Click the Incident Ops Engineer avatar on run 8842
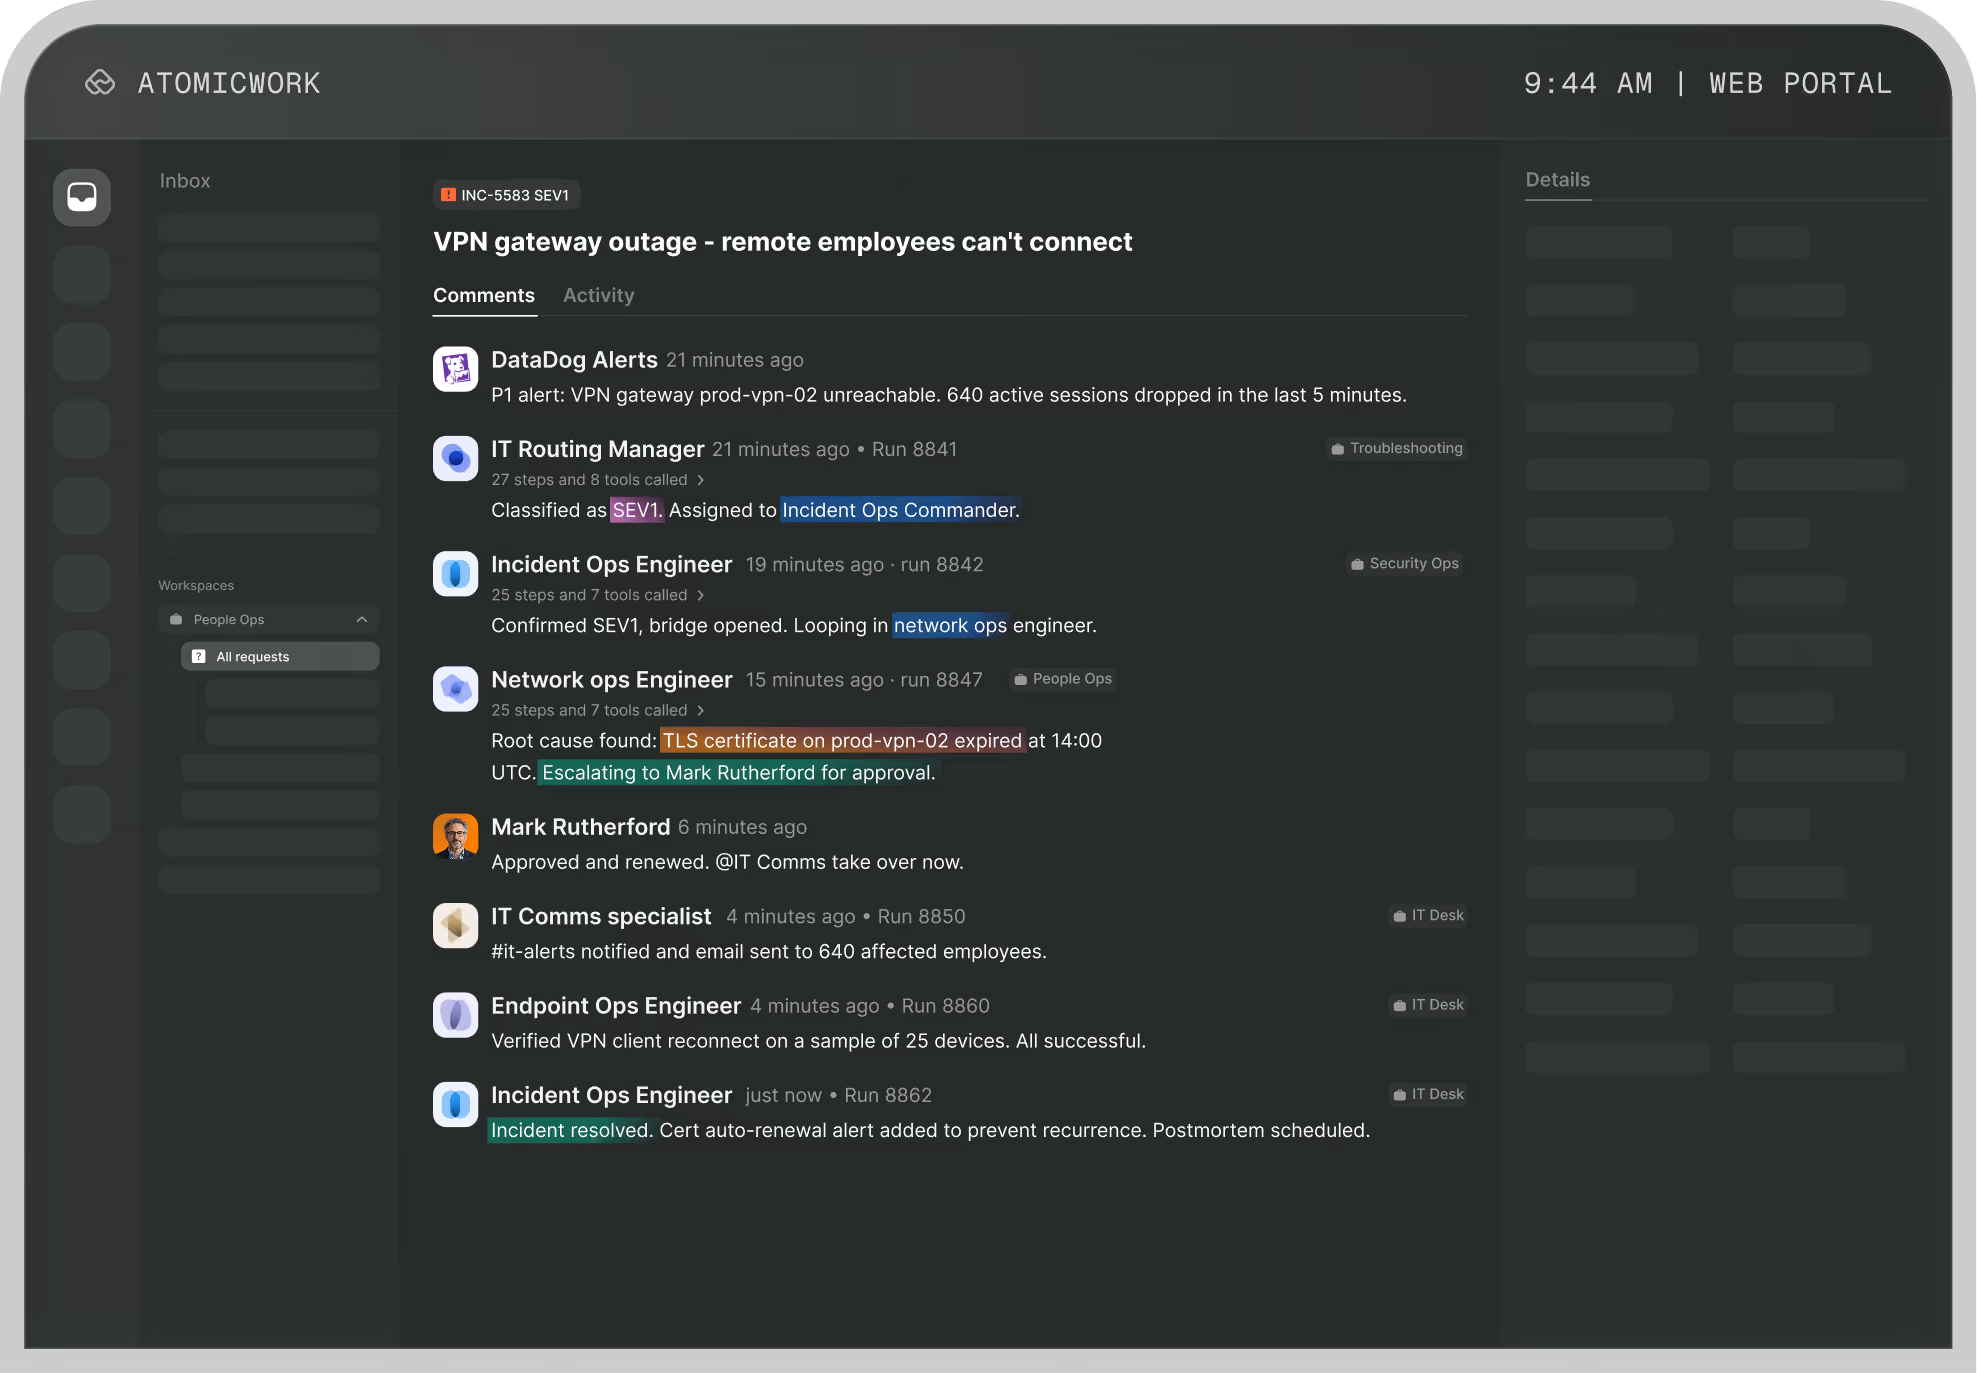Viewport: 1977px width, 1373px height. point(455,574)
